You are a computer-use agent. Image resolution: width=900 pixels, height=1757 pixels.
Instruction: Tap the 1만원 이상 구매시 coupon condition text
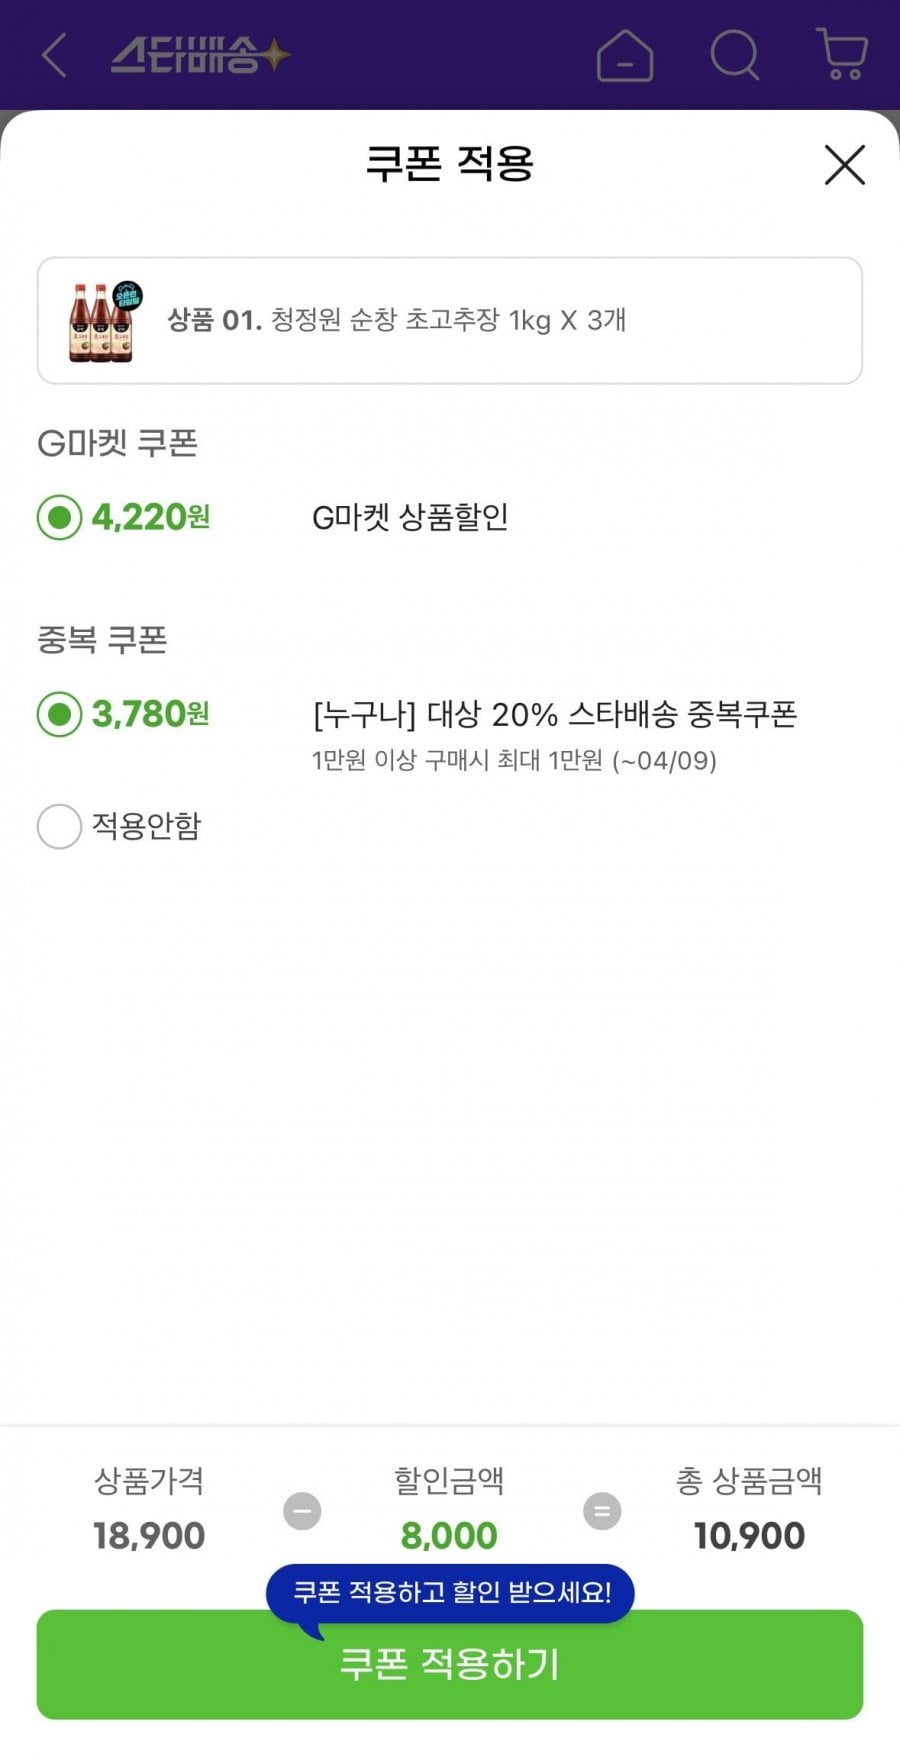tap(514, 761)
